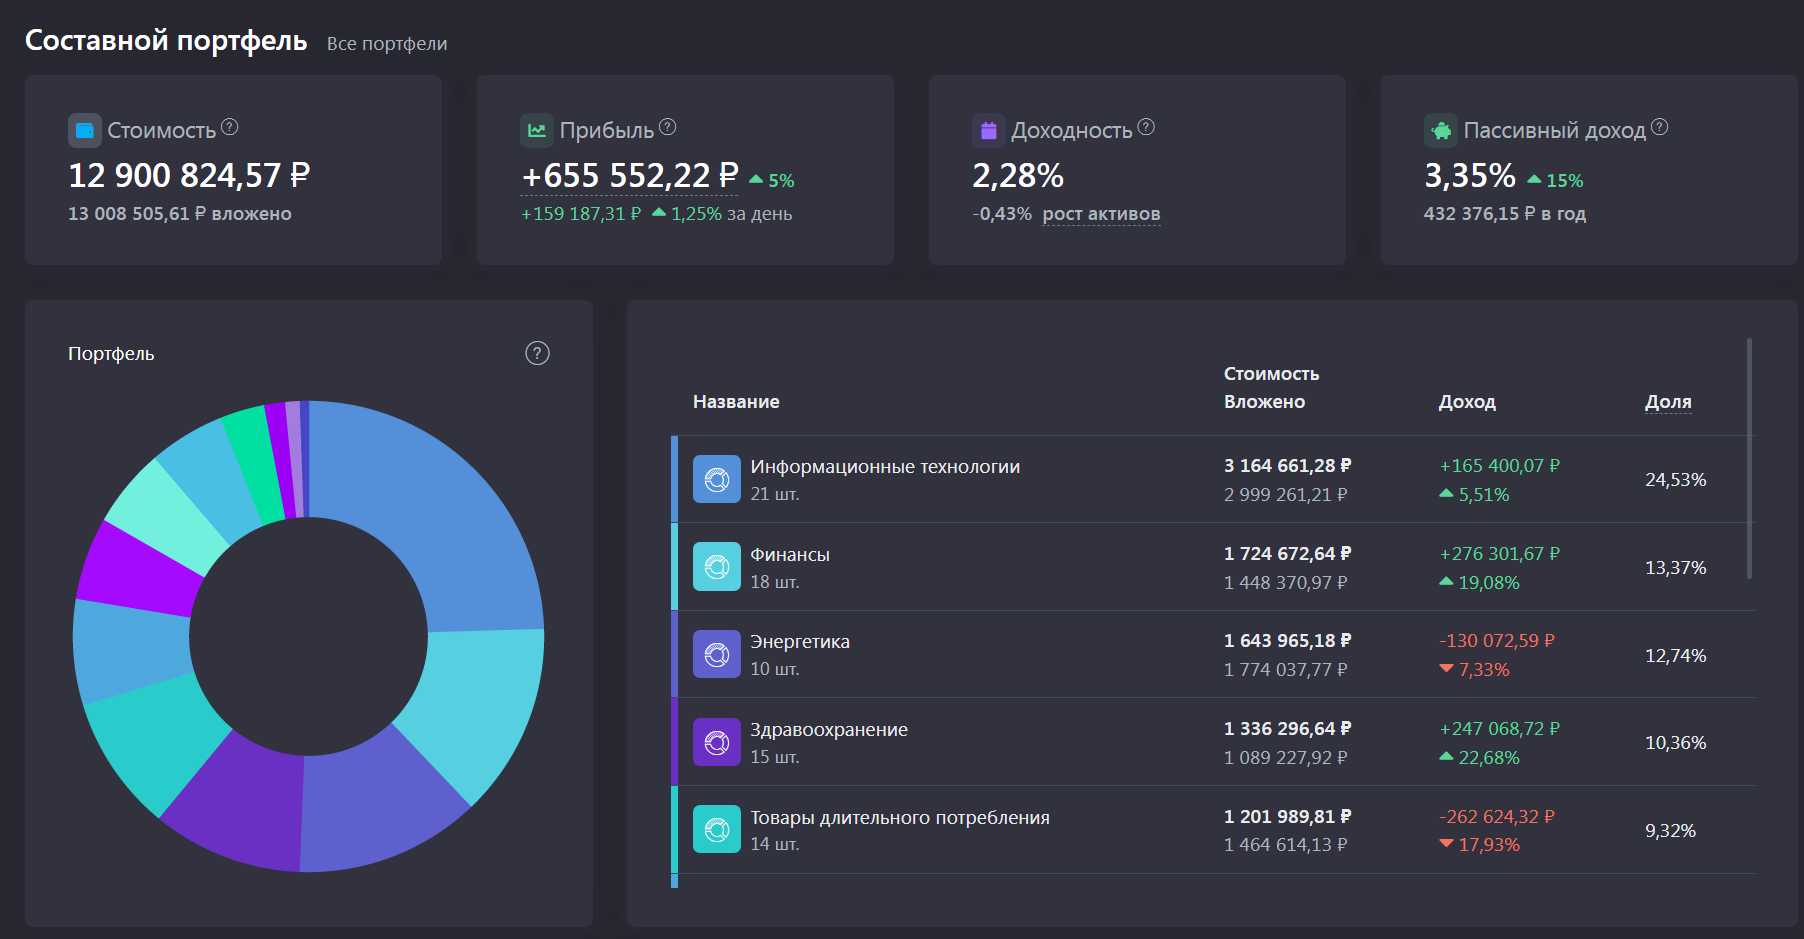The height and width of the screenshot is (939, 1804).
Task: Open the help tooltip next to Доходность
Action: tap(1146, 127)
